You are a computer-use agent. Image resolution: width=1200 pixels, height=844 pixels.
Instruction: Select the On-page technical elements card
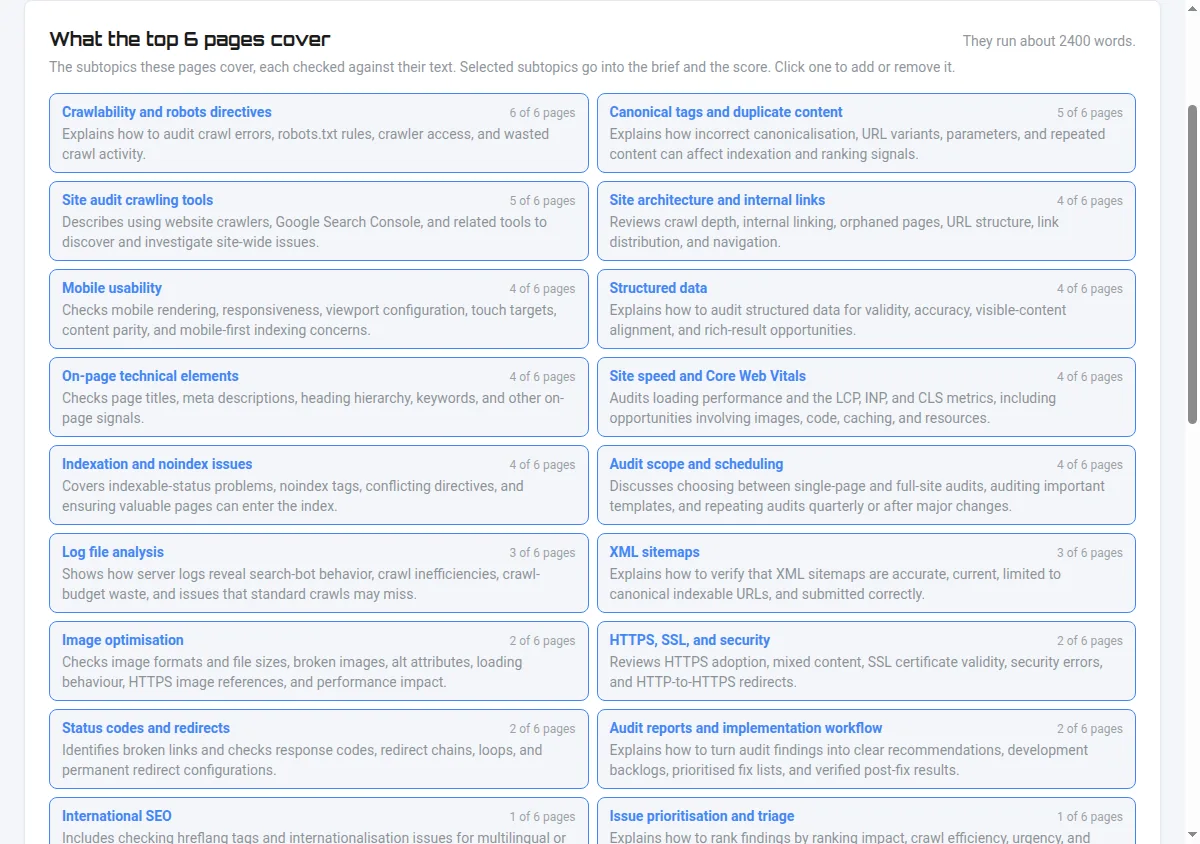coord(318,397)
